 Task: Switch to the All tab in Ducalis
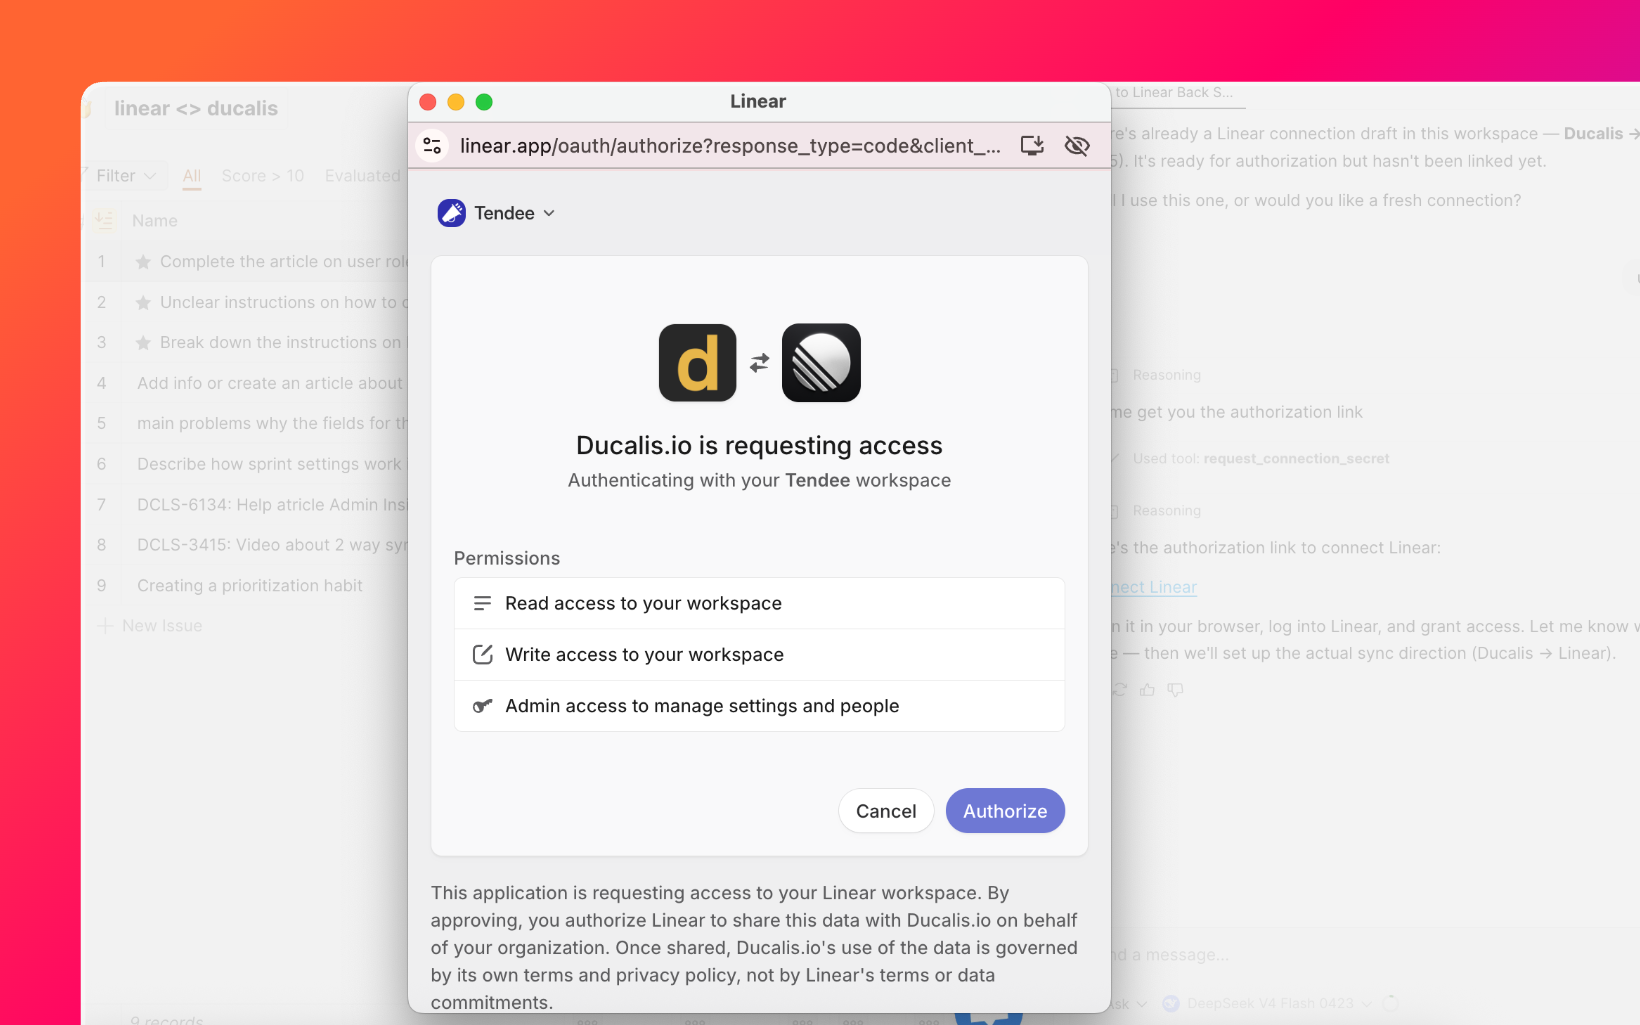(192, 176)
